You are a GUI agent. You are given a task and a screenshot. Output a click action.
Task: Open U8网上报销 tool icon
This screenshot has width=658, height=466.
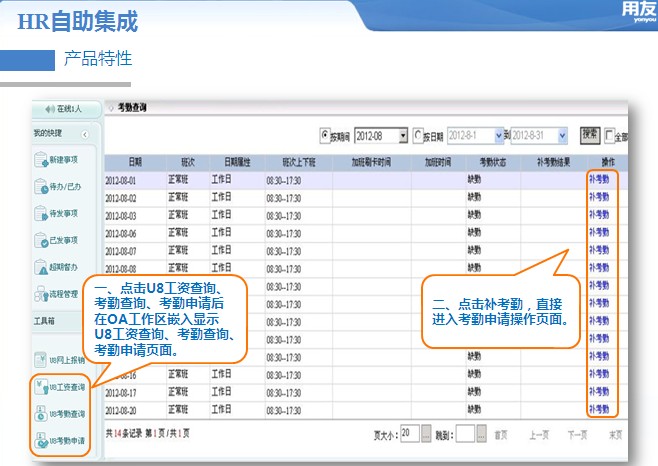[41, 360]
